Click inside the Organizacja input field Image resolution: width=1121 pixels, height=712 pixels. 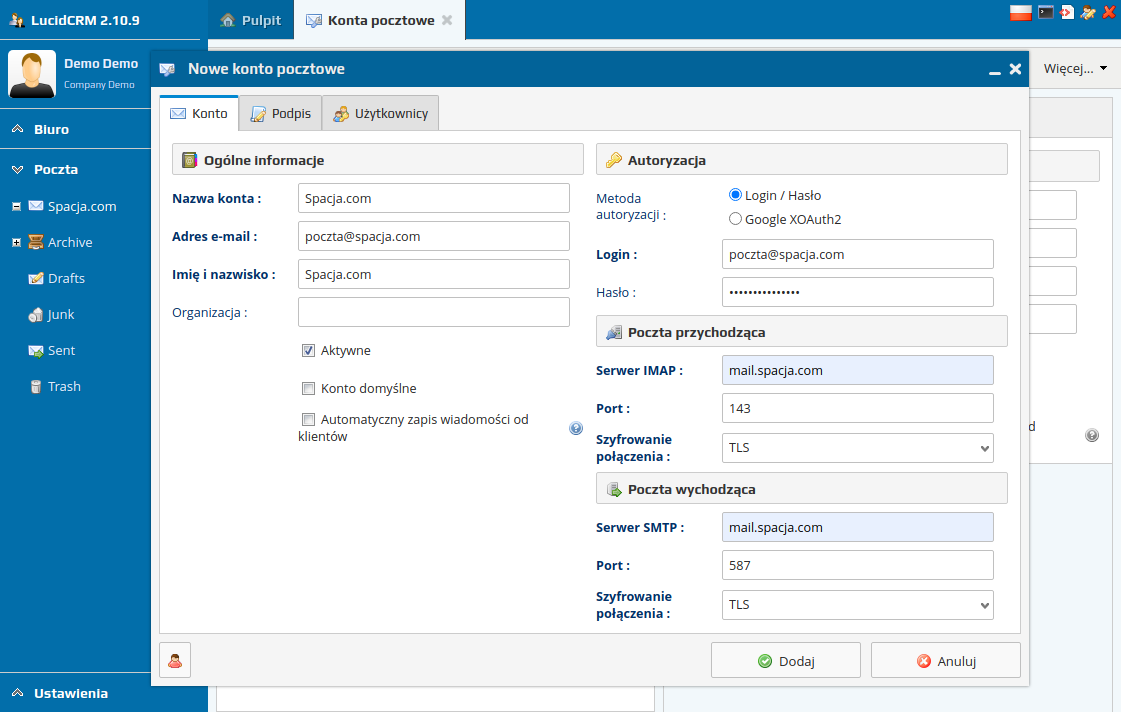(x=433, y=312)
